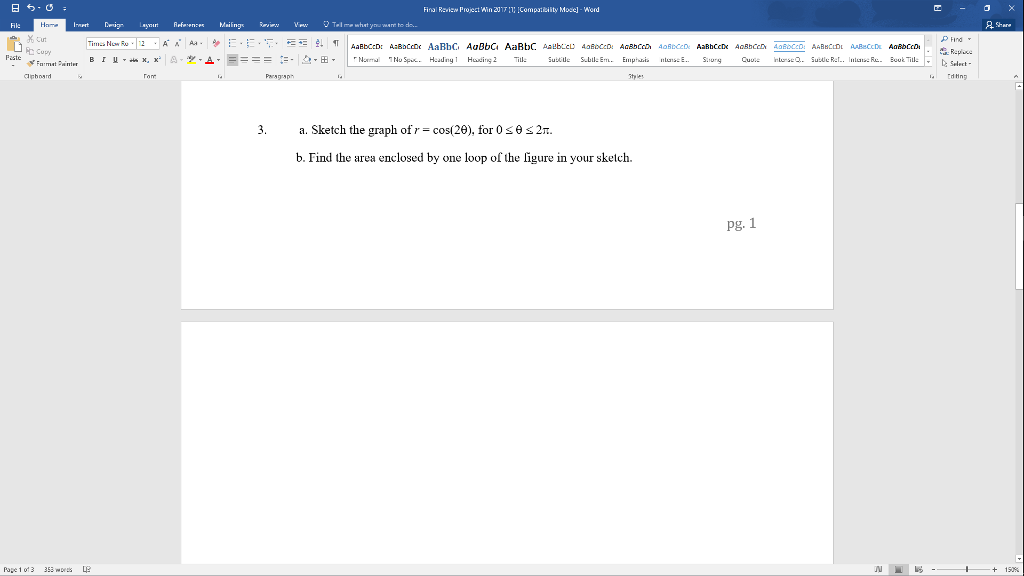Apply the Heading 1 style
This screenshot has height=576, width=1024.
click(445, 50)
